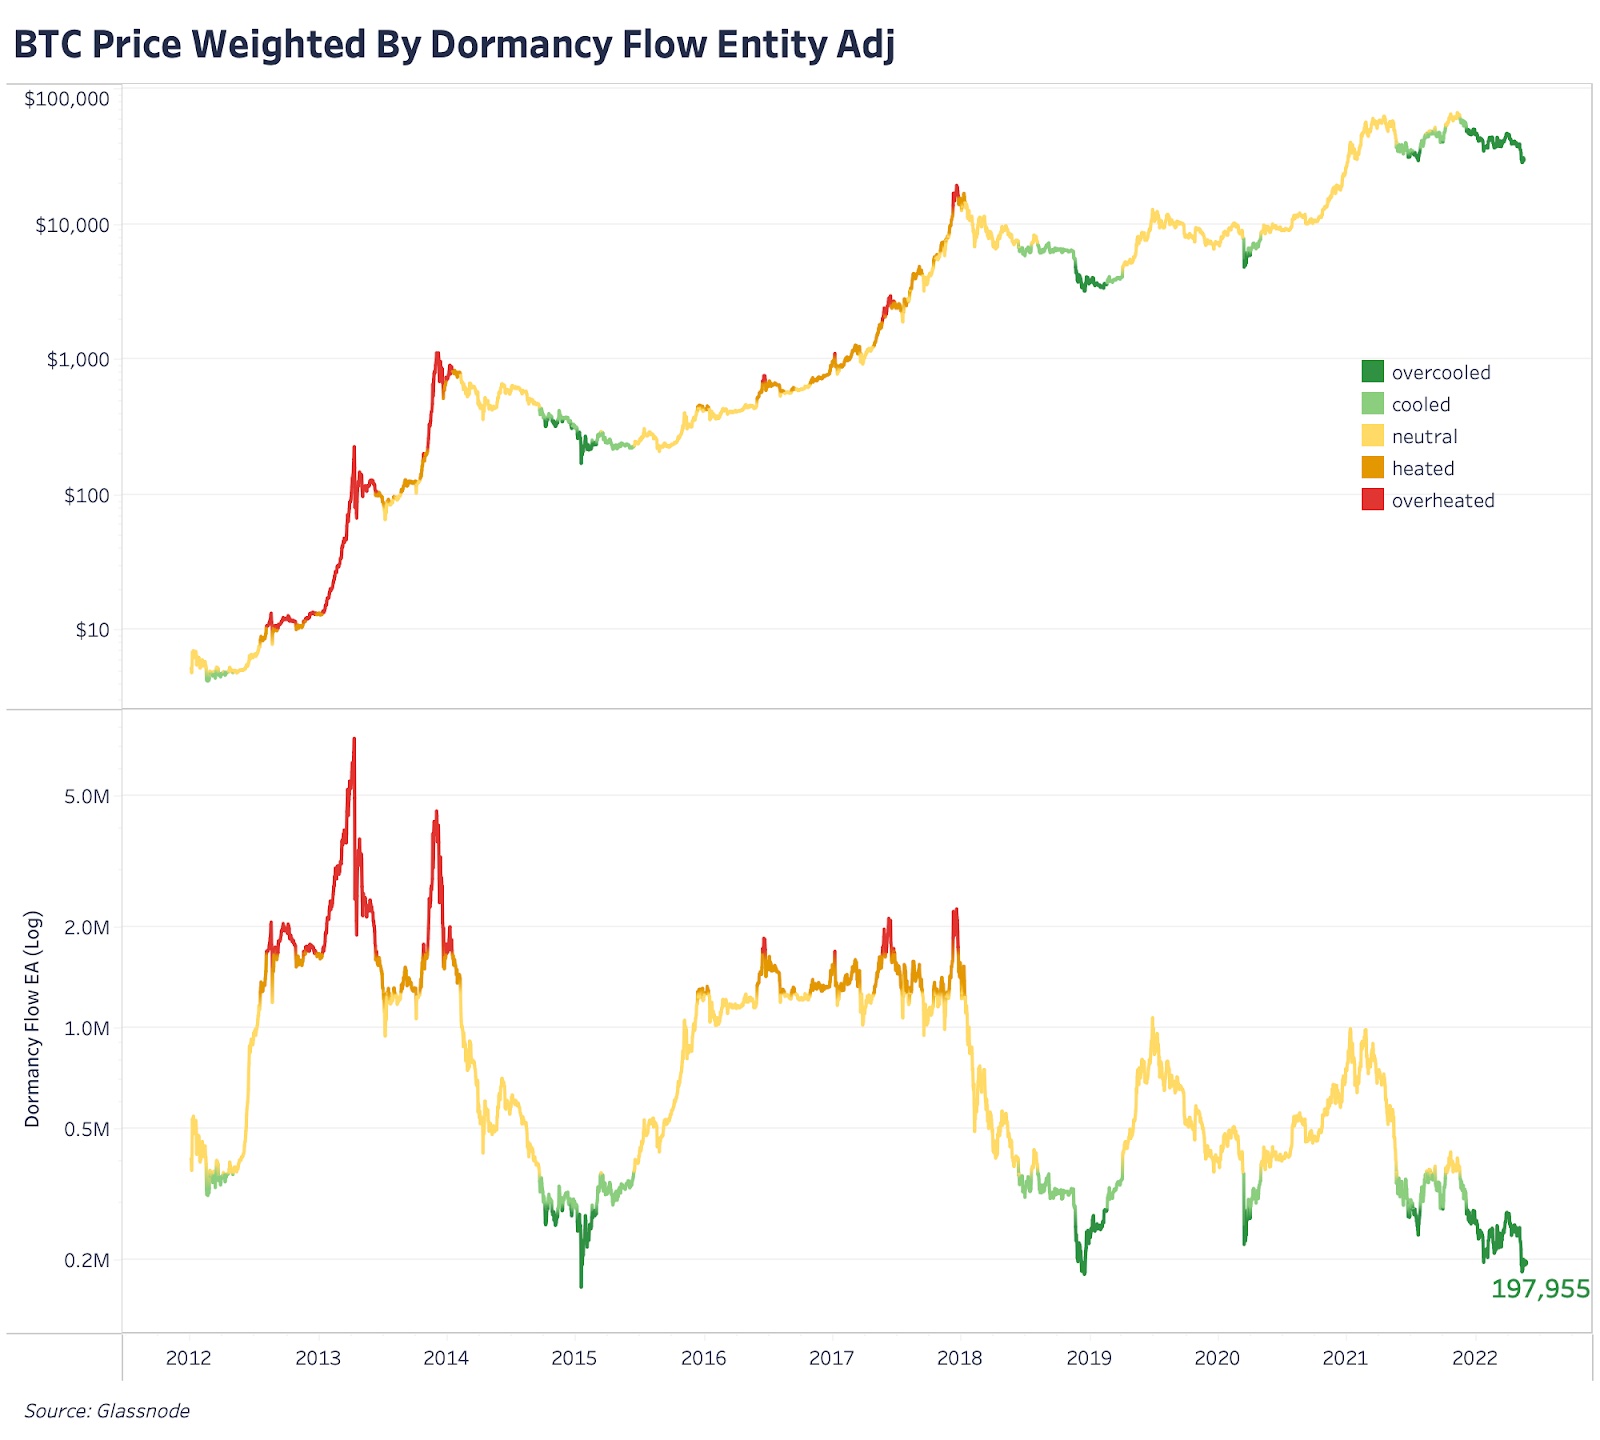Click the 5.0M dormancy flow axis label
The height and width of the screenshot is (1440, 1600).
click(87, 797)
